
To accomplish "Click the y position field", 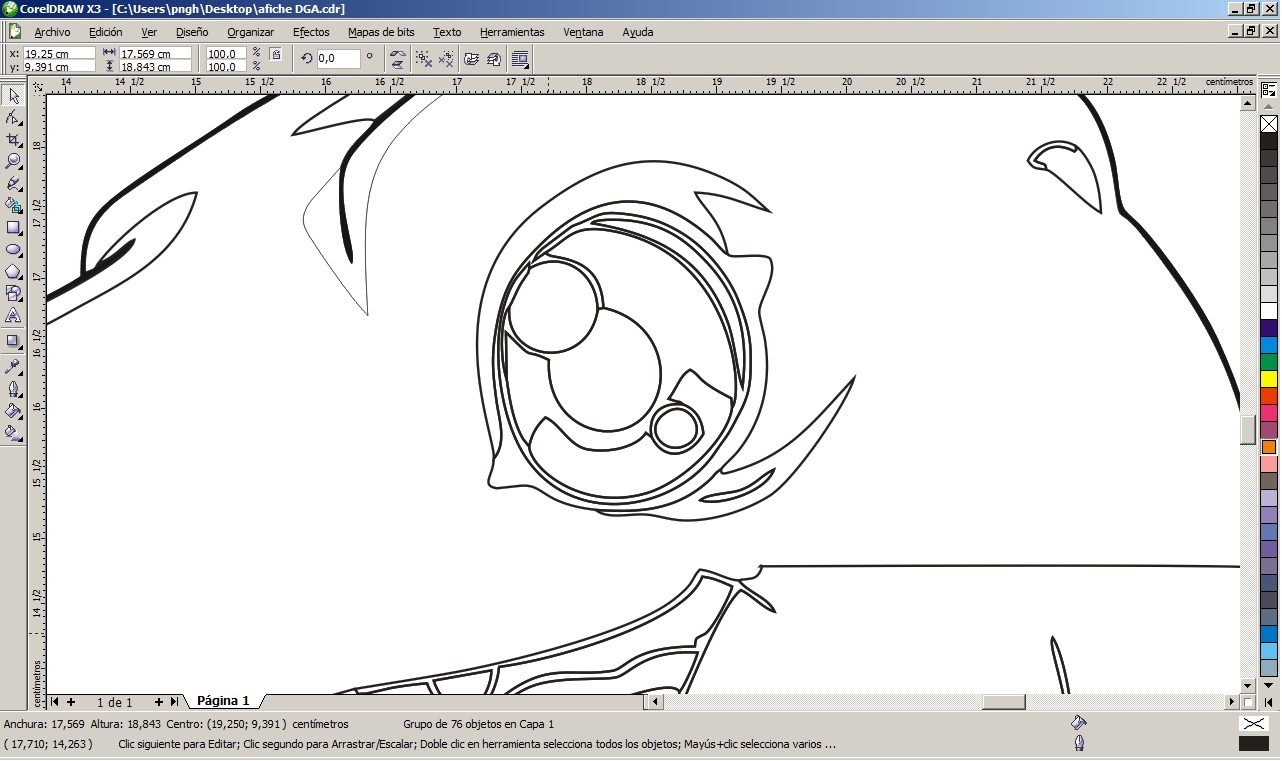I will tap(59, 67).
